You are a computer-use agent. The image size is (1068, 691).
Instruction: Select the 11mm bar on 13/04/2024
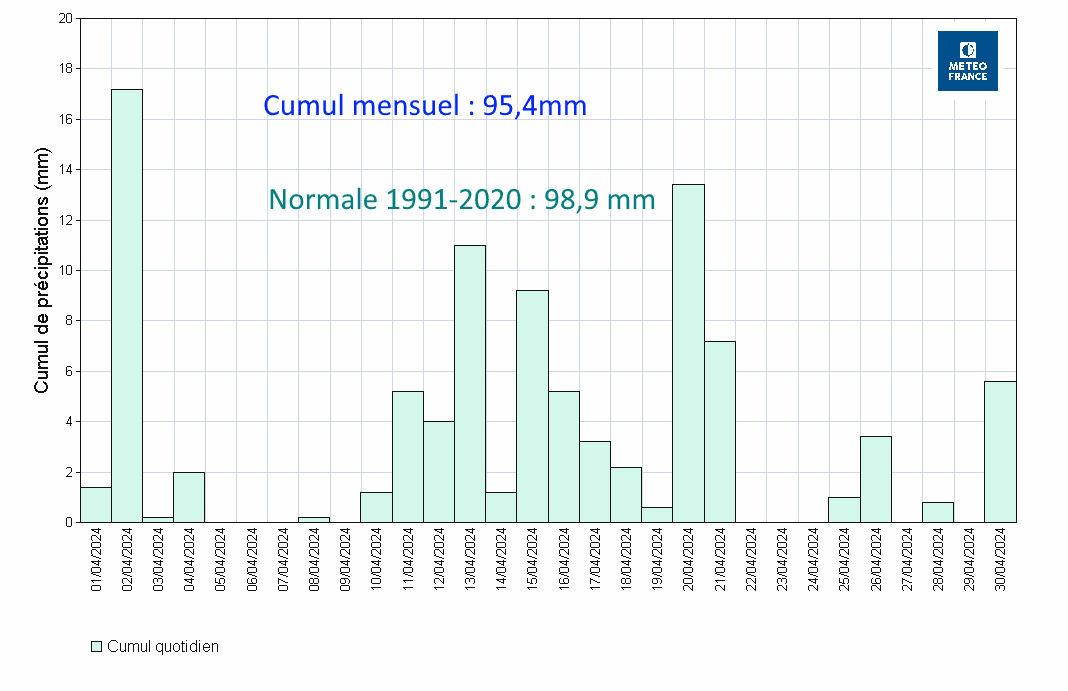470,380
